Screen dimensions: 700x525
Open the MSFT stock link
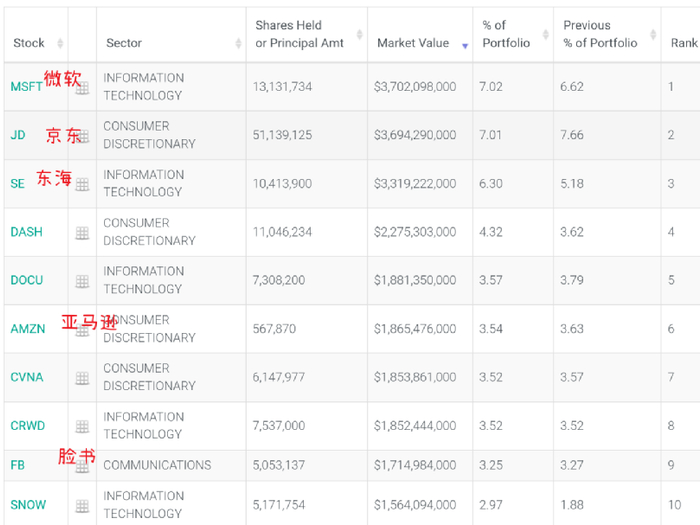26,87
